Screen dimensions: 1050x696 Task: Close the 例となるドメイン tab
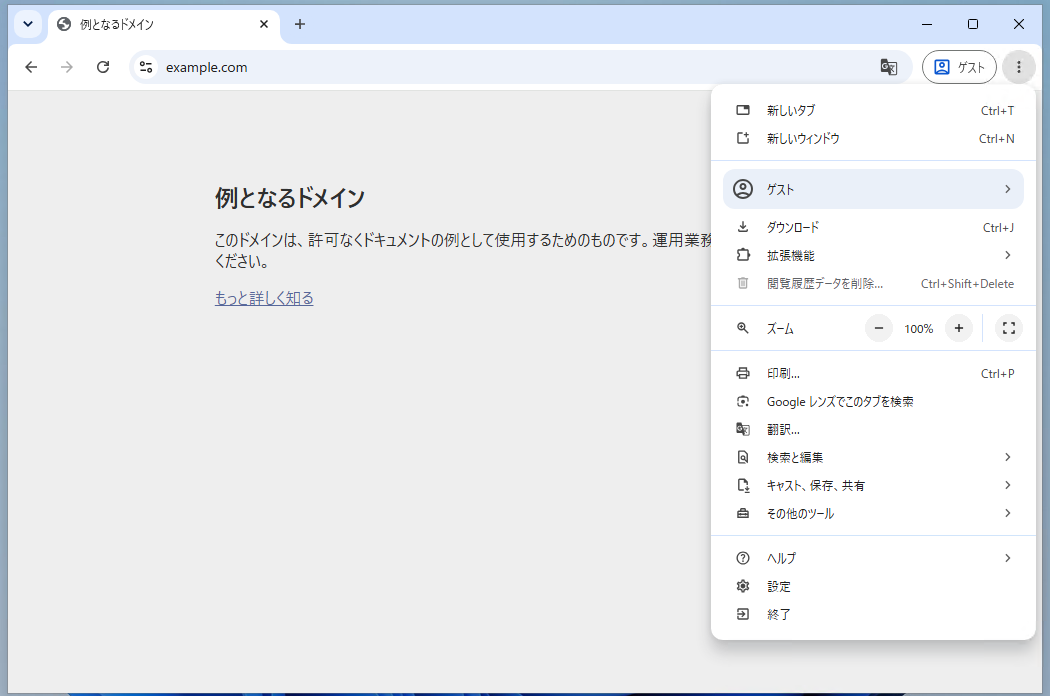click(x=264, y=24)
